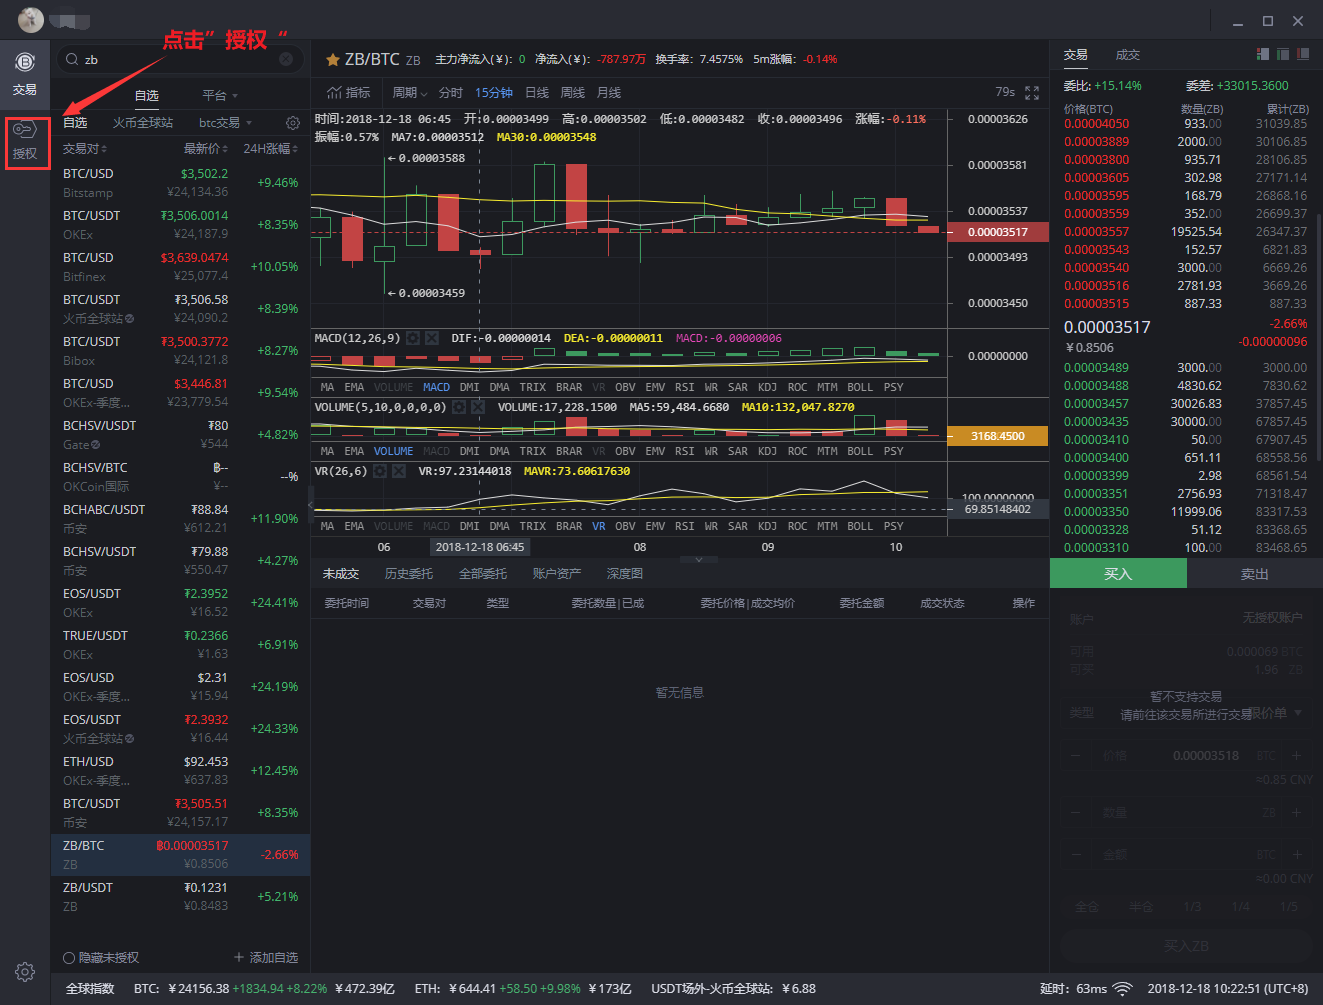Toggle favorite star for ZB/BTC
This screenshot has height=1005, width=1323.
[x=333, y=60]
